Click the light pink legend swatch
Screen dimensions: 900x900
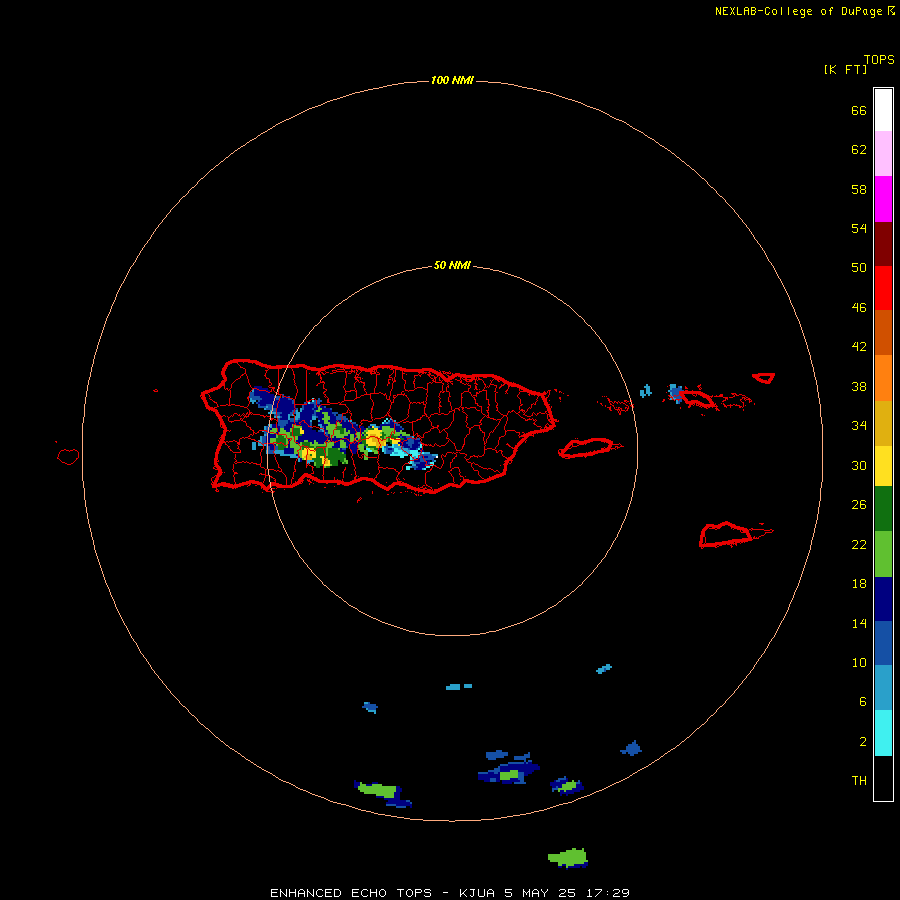pos(883,153)
